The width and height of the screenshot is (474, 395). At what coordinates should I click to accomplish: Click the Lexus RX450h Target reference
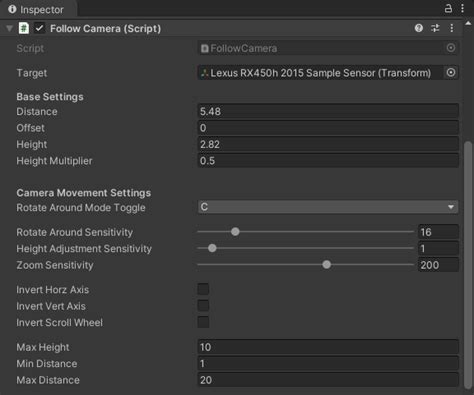click(321, 73)
